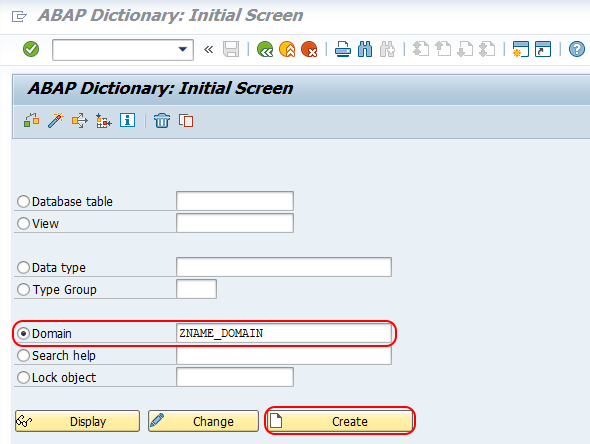Select the Database table radio button
This screenshot has width=590, height=444.
pos(23,201)
